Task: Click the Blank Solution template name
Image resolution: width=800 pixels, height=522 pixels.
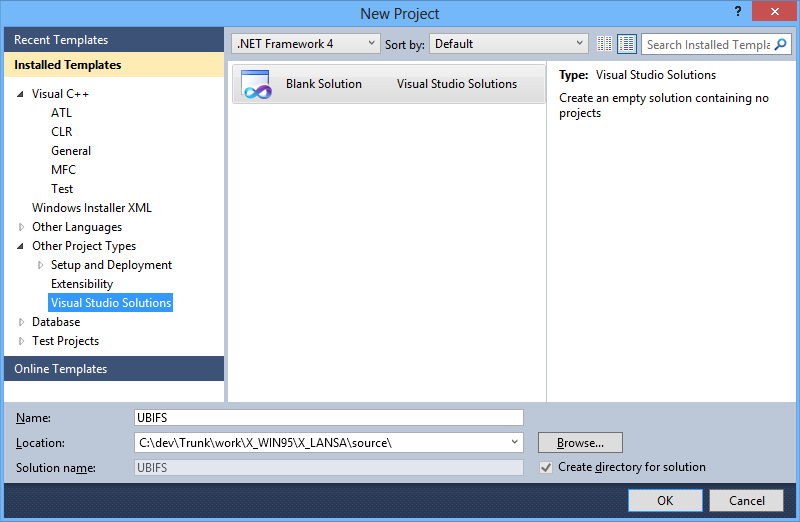Action: click(323, 84)
